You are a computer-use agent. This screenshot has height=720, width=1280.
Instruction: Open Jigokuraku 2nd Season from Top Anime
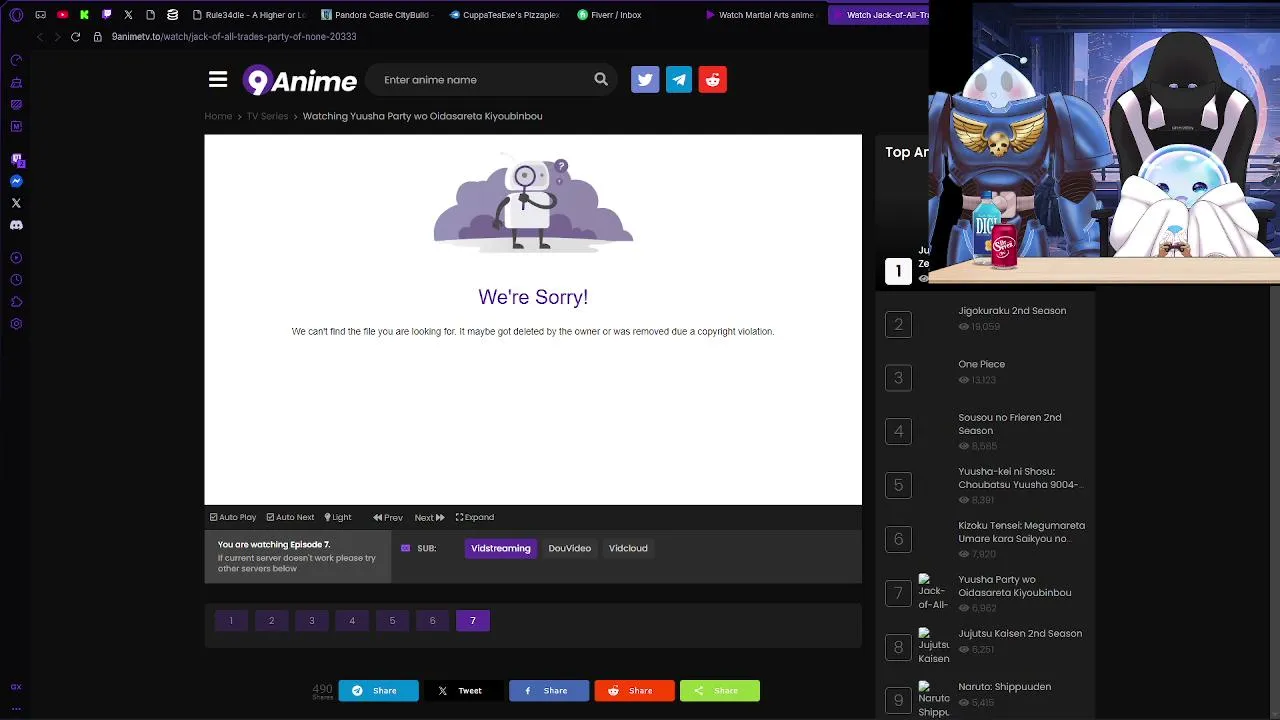(x=1012, y=311)
